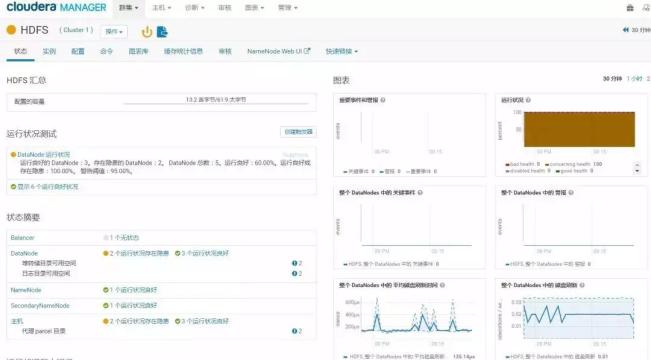651x360 pixels.
Task: Switch to the 配置 configuration tab
Action: tap(78, 51)
